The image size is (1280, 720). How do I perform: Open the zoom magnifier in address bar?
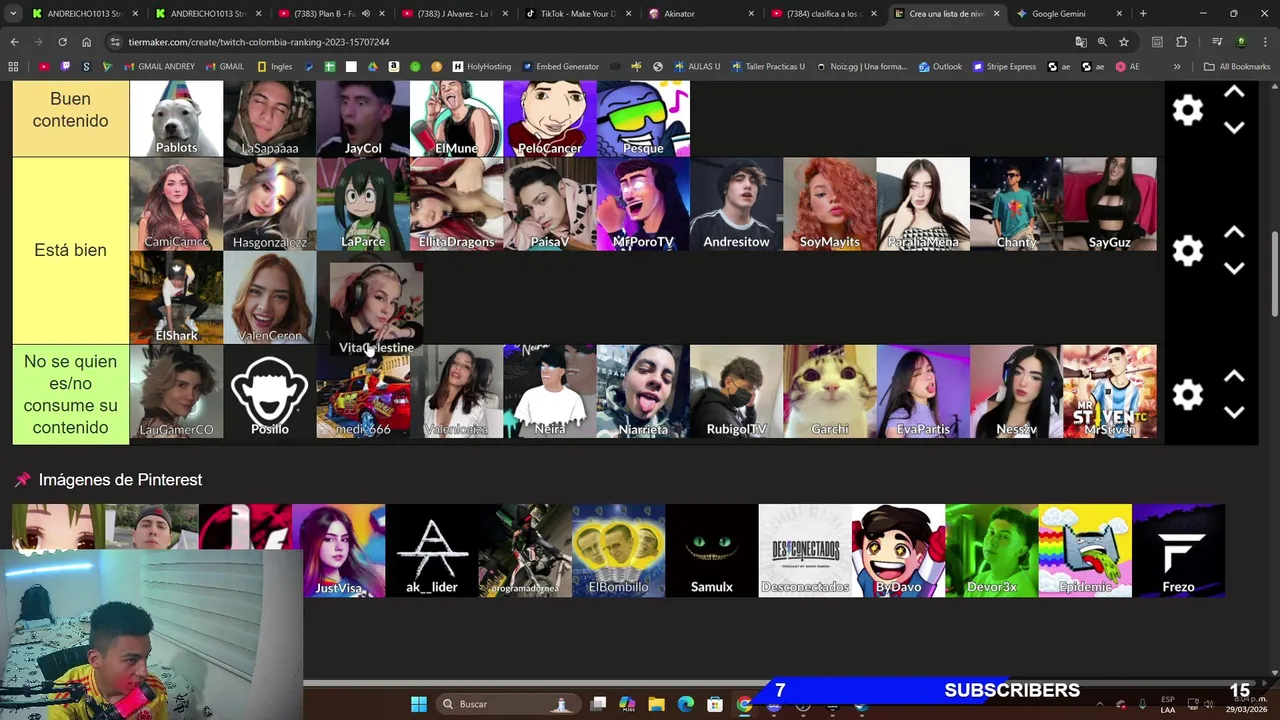click(x=1102, y=42)
